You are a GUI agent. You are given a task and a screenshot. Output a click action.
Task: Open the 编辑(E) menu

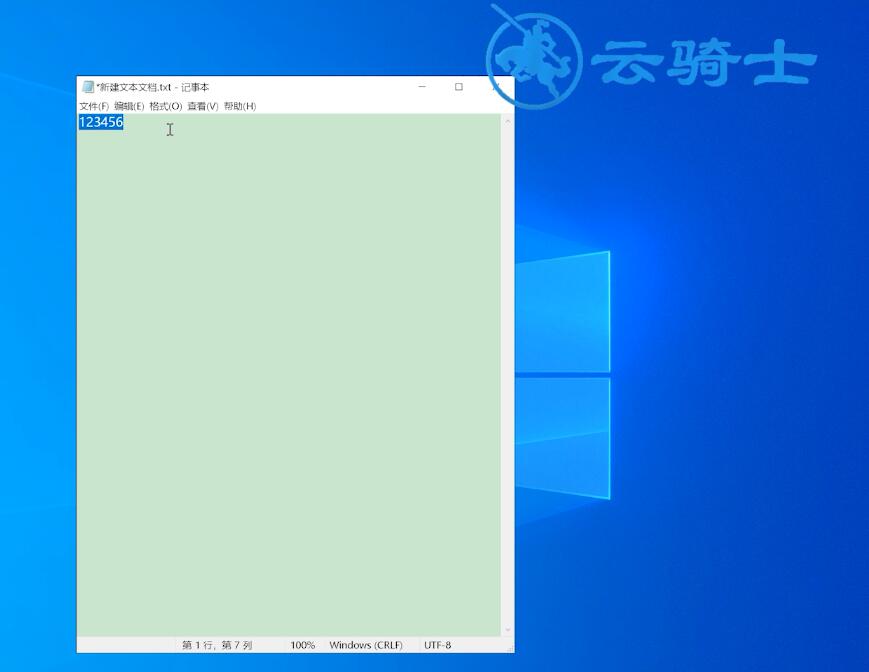(x=129, y=106)
